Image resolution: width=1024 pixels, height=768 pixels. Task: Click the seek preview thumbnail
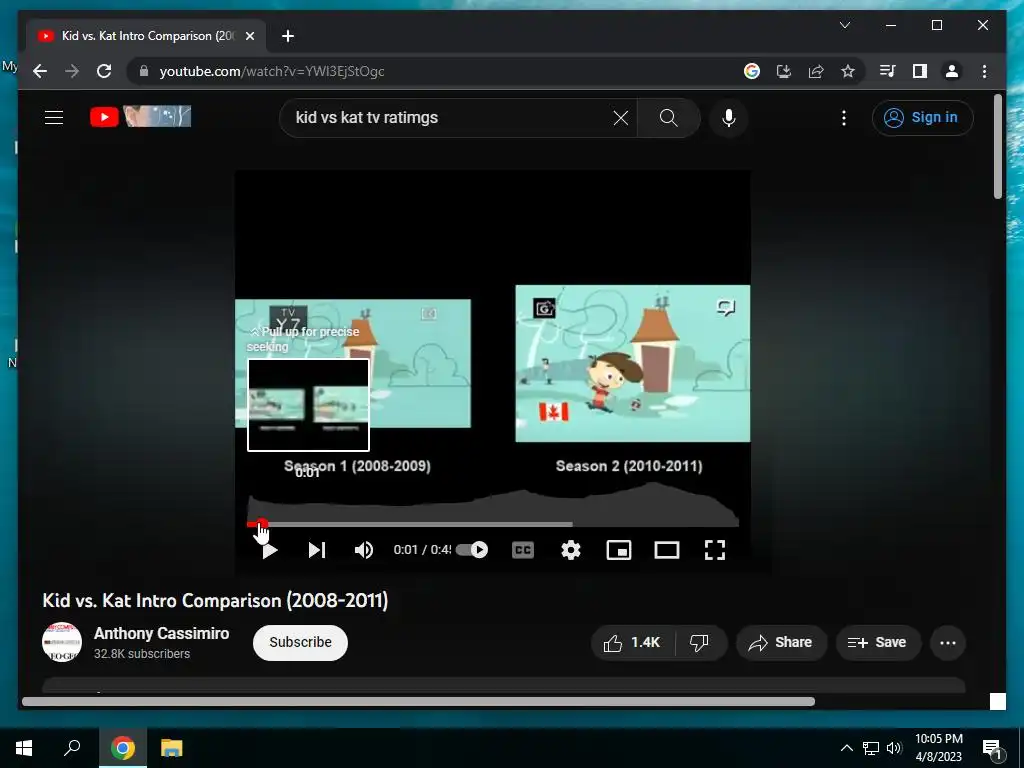[x=308, y=405]
